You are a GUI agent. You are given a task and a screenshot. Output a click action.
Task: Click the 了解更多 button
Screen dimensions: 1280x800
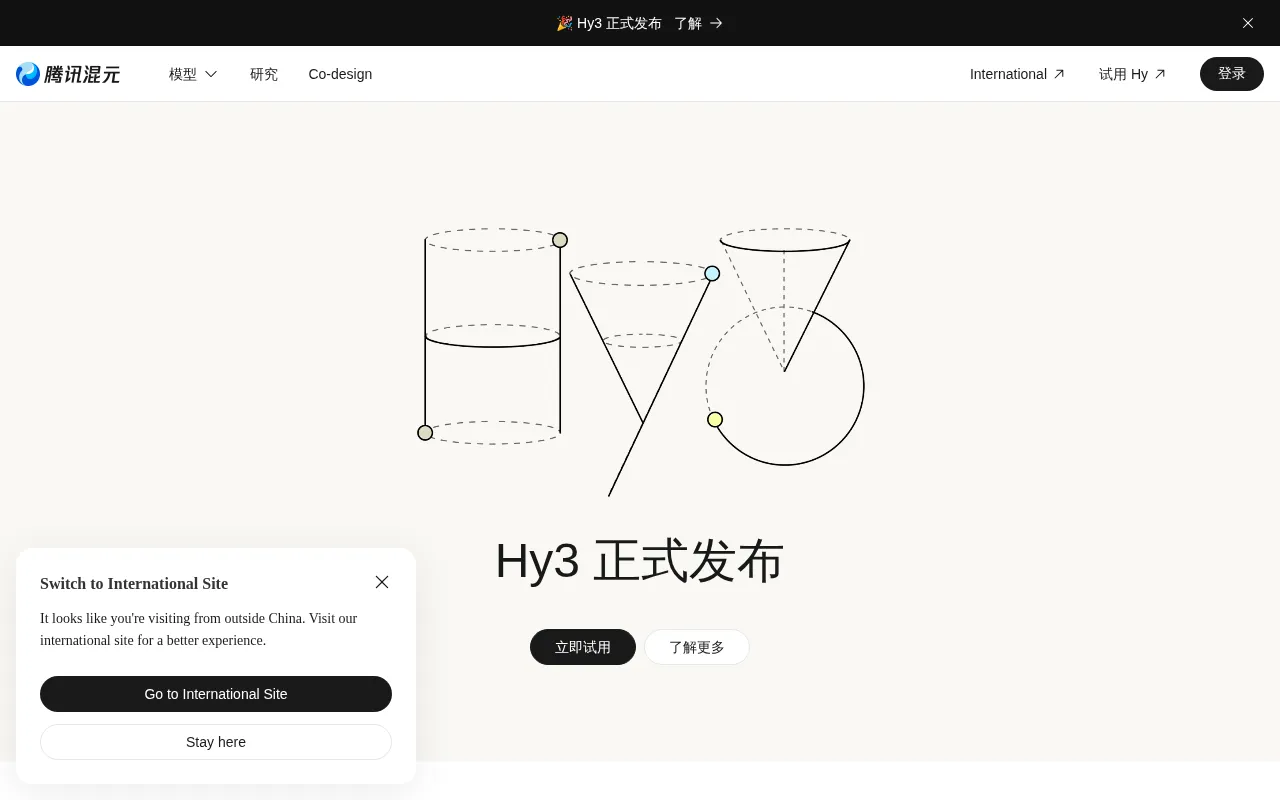tap(697, 647)
